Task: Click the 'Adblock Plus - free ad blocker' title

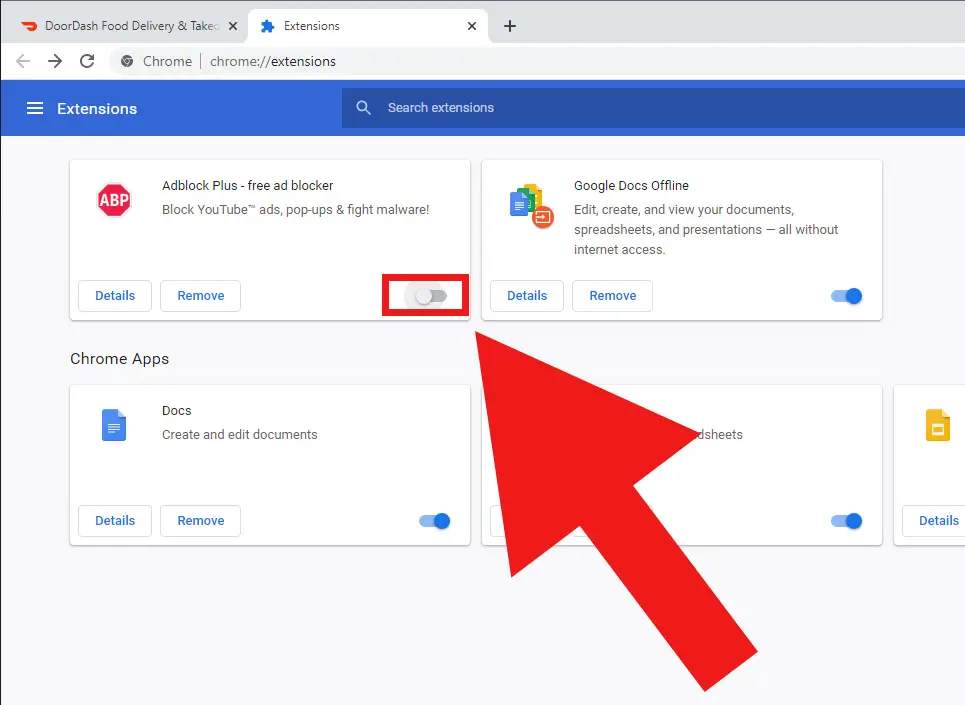Action: coord(247,185)
